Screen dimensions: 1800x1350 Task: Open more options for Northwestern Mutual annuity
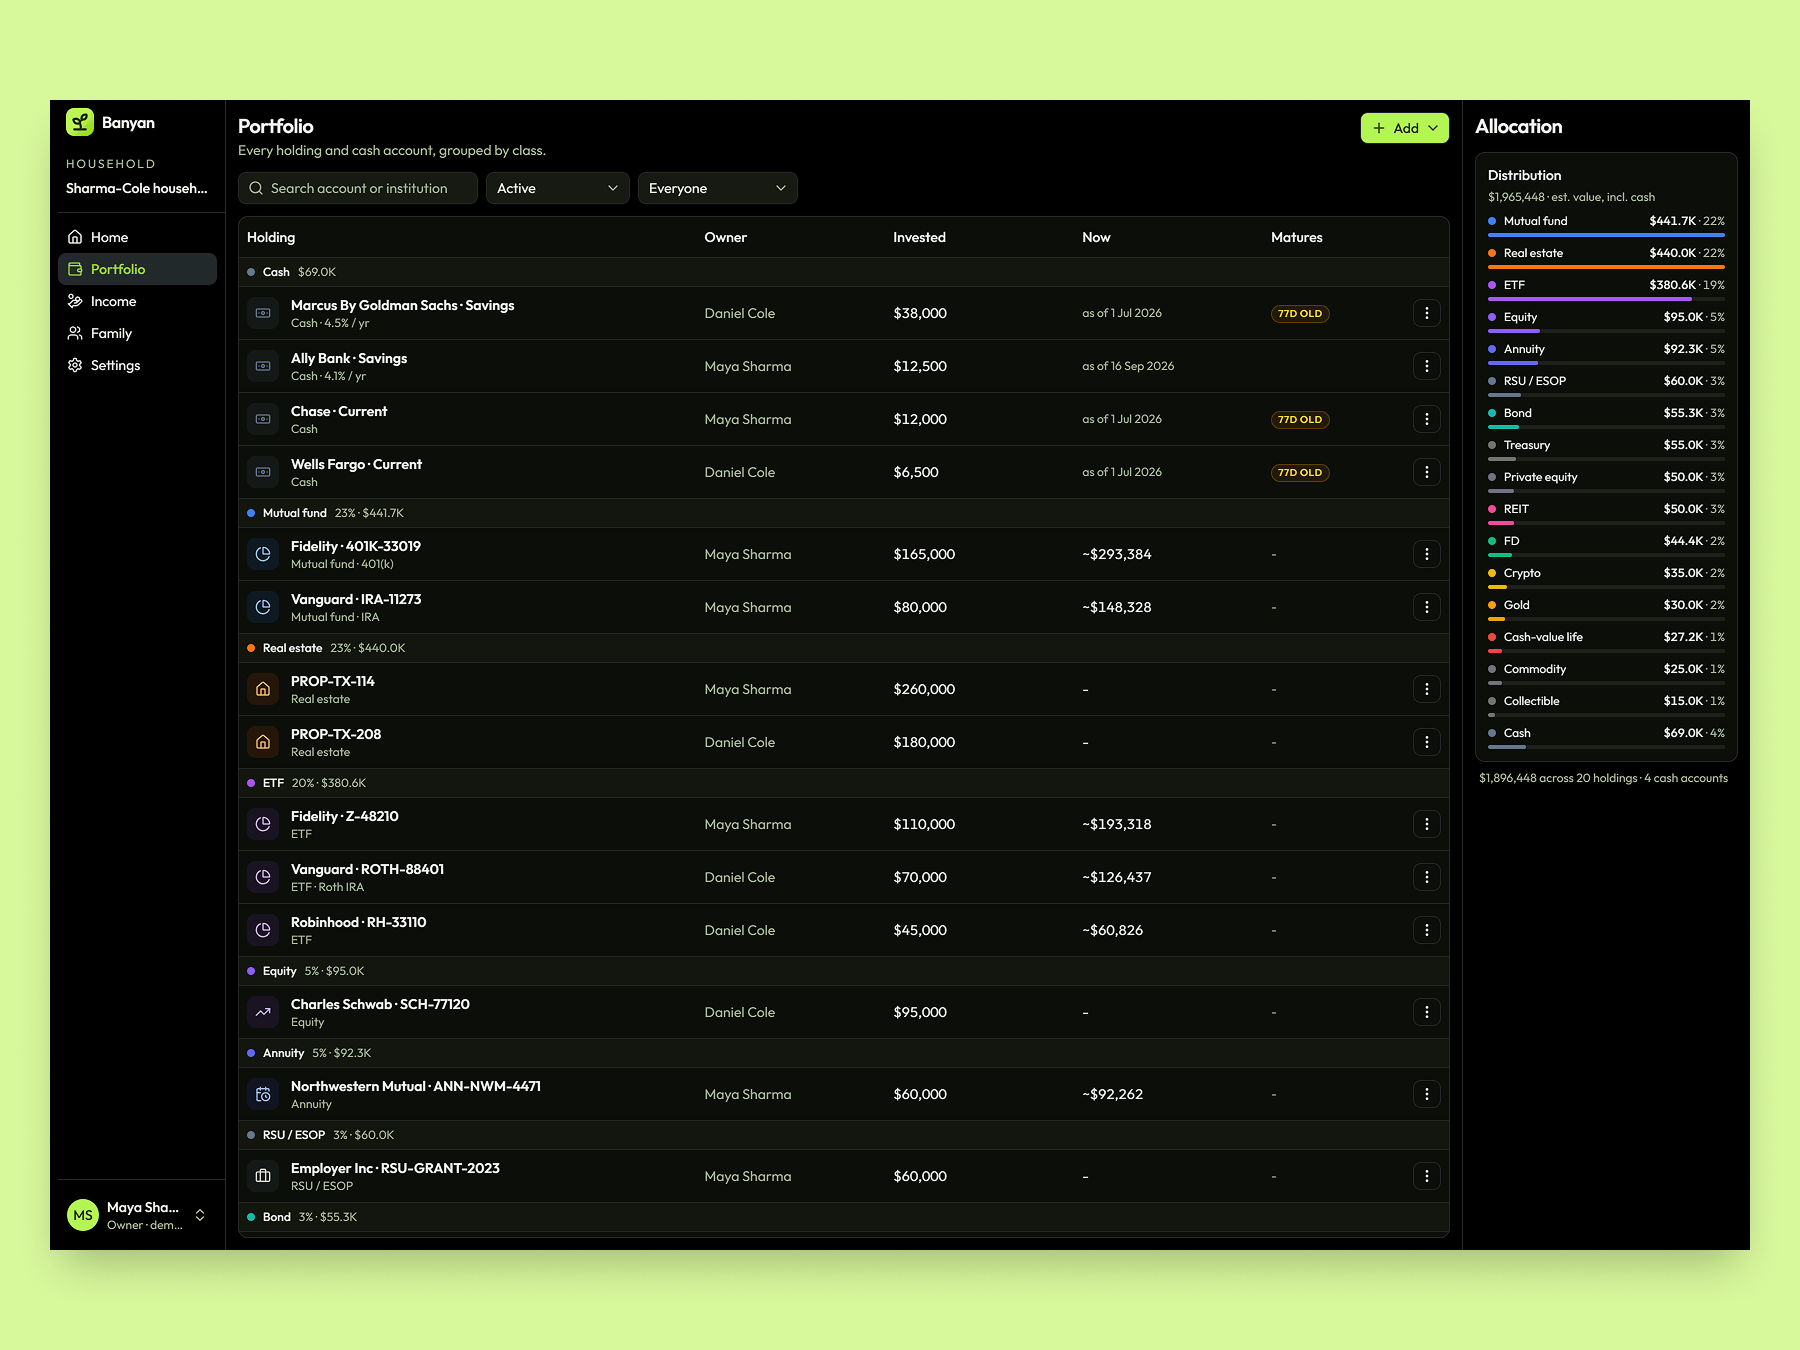(1427, 1094)
